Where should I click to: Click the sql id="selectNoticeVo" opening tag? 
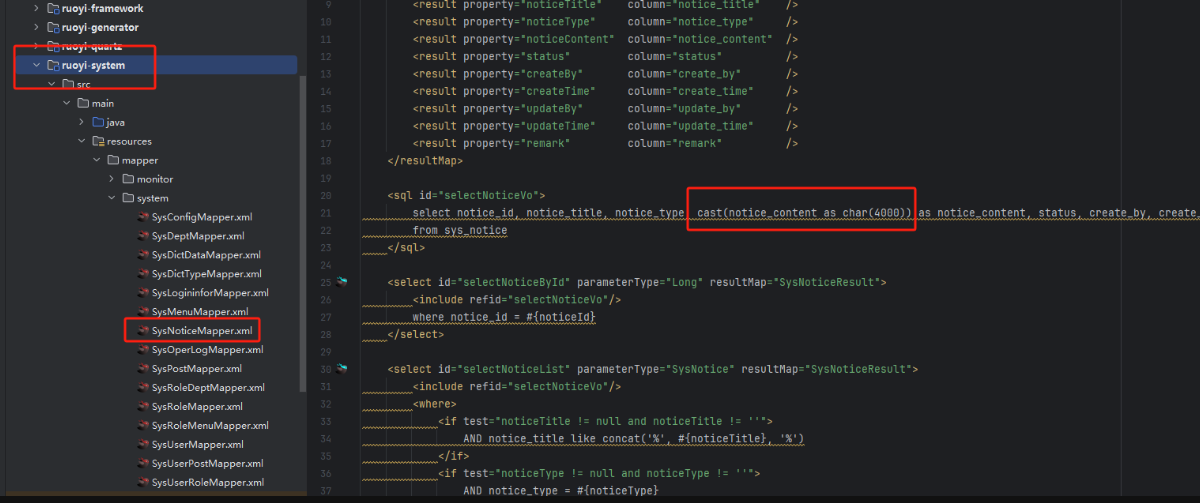(x=466, y=195)
